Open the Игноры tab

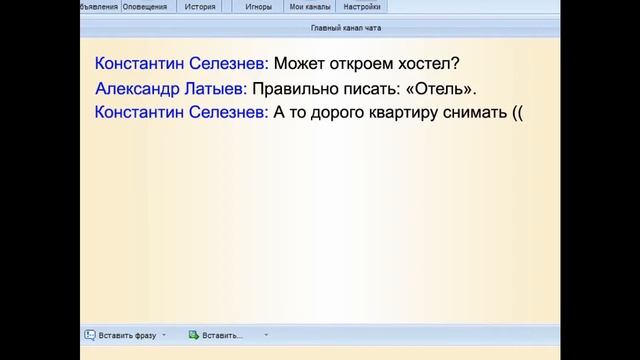pyautogui.click(x=258, y=7)
